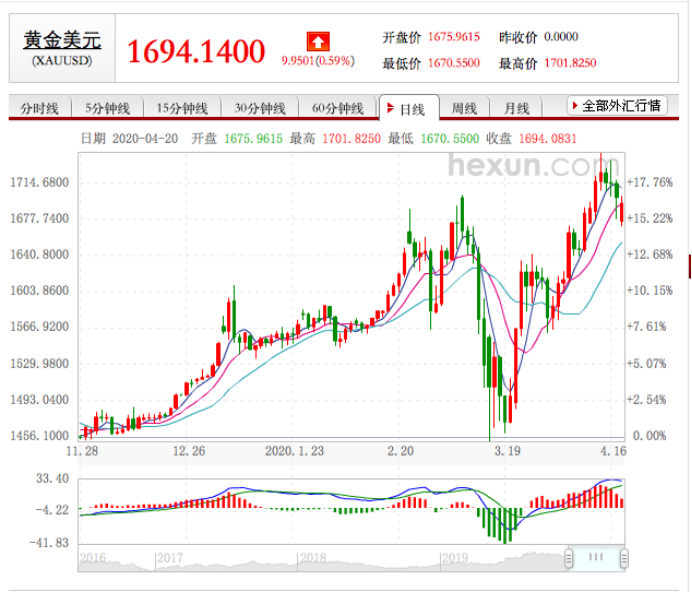Click the 1714.6800 price axis label
The width and height of the screenshot is (692, 593).
[40, 182]
